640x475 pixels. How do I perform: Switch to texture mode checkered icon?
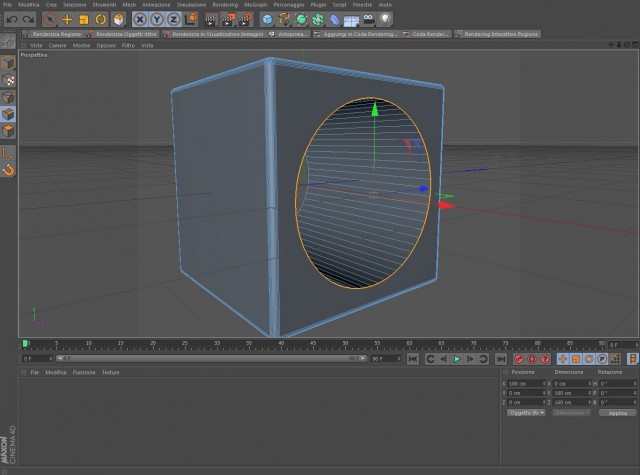8,80
